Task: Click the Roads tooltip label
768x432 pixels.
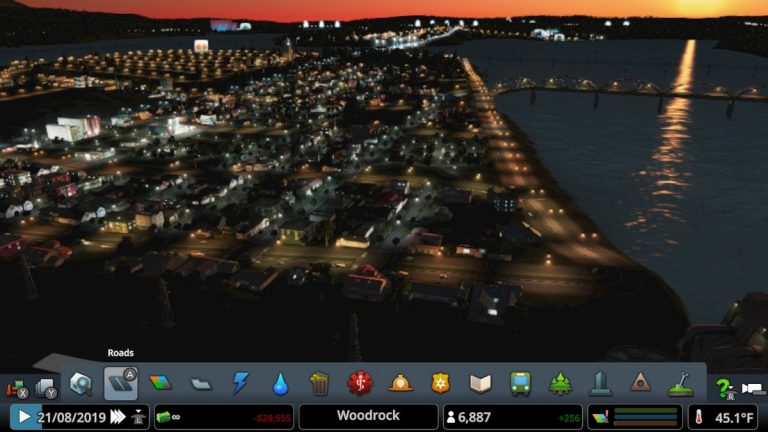Action: pyautogui.click(x=120, y=353)
